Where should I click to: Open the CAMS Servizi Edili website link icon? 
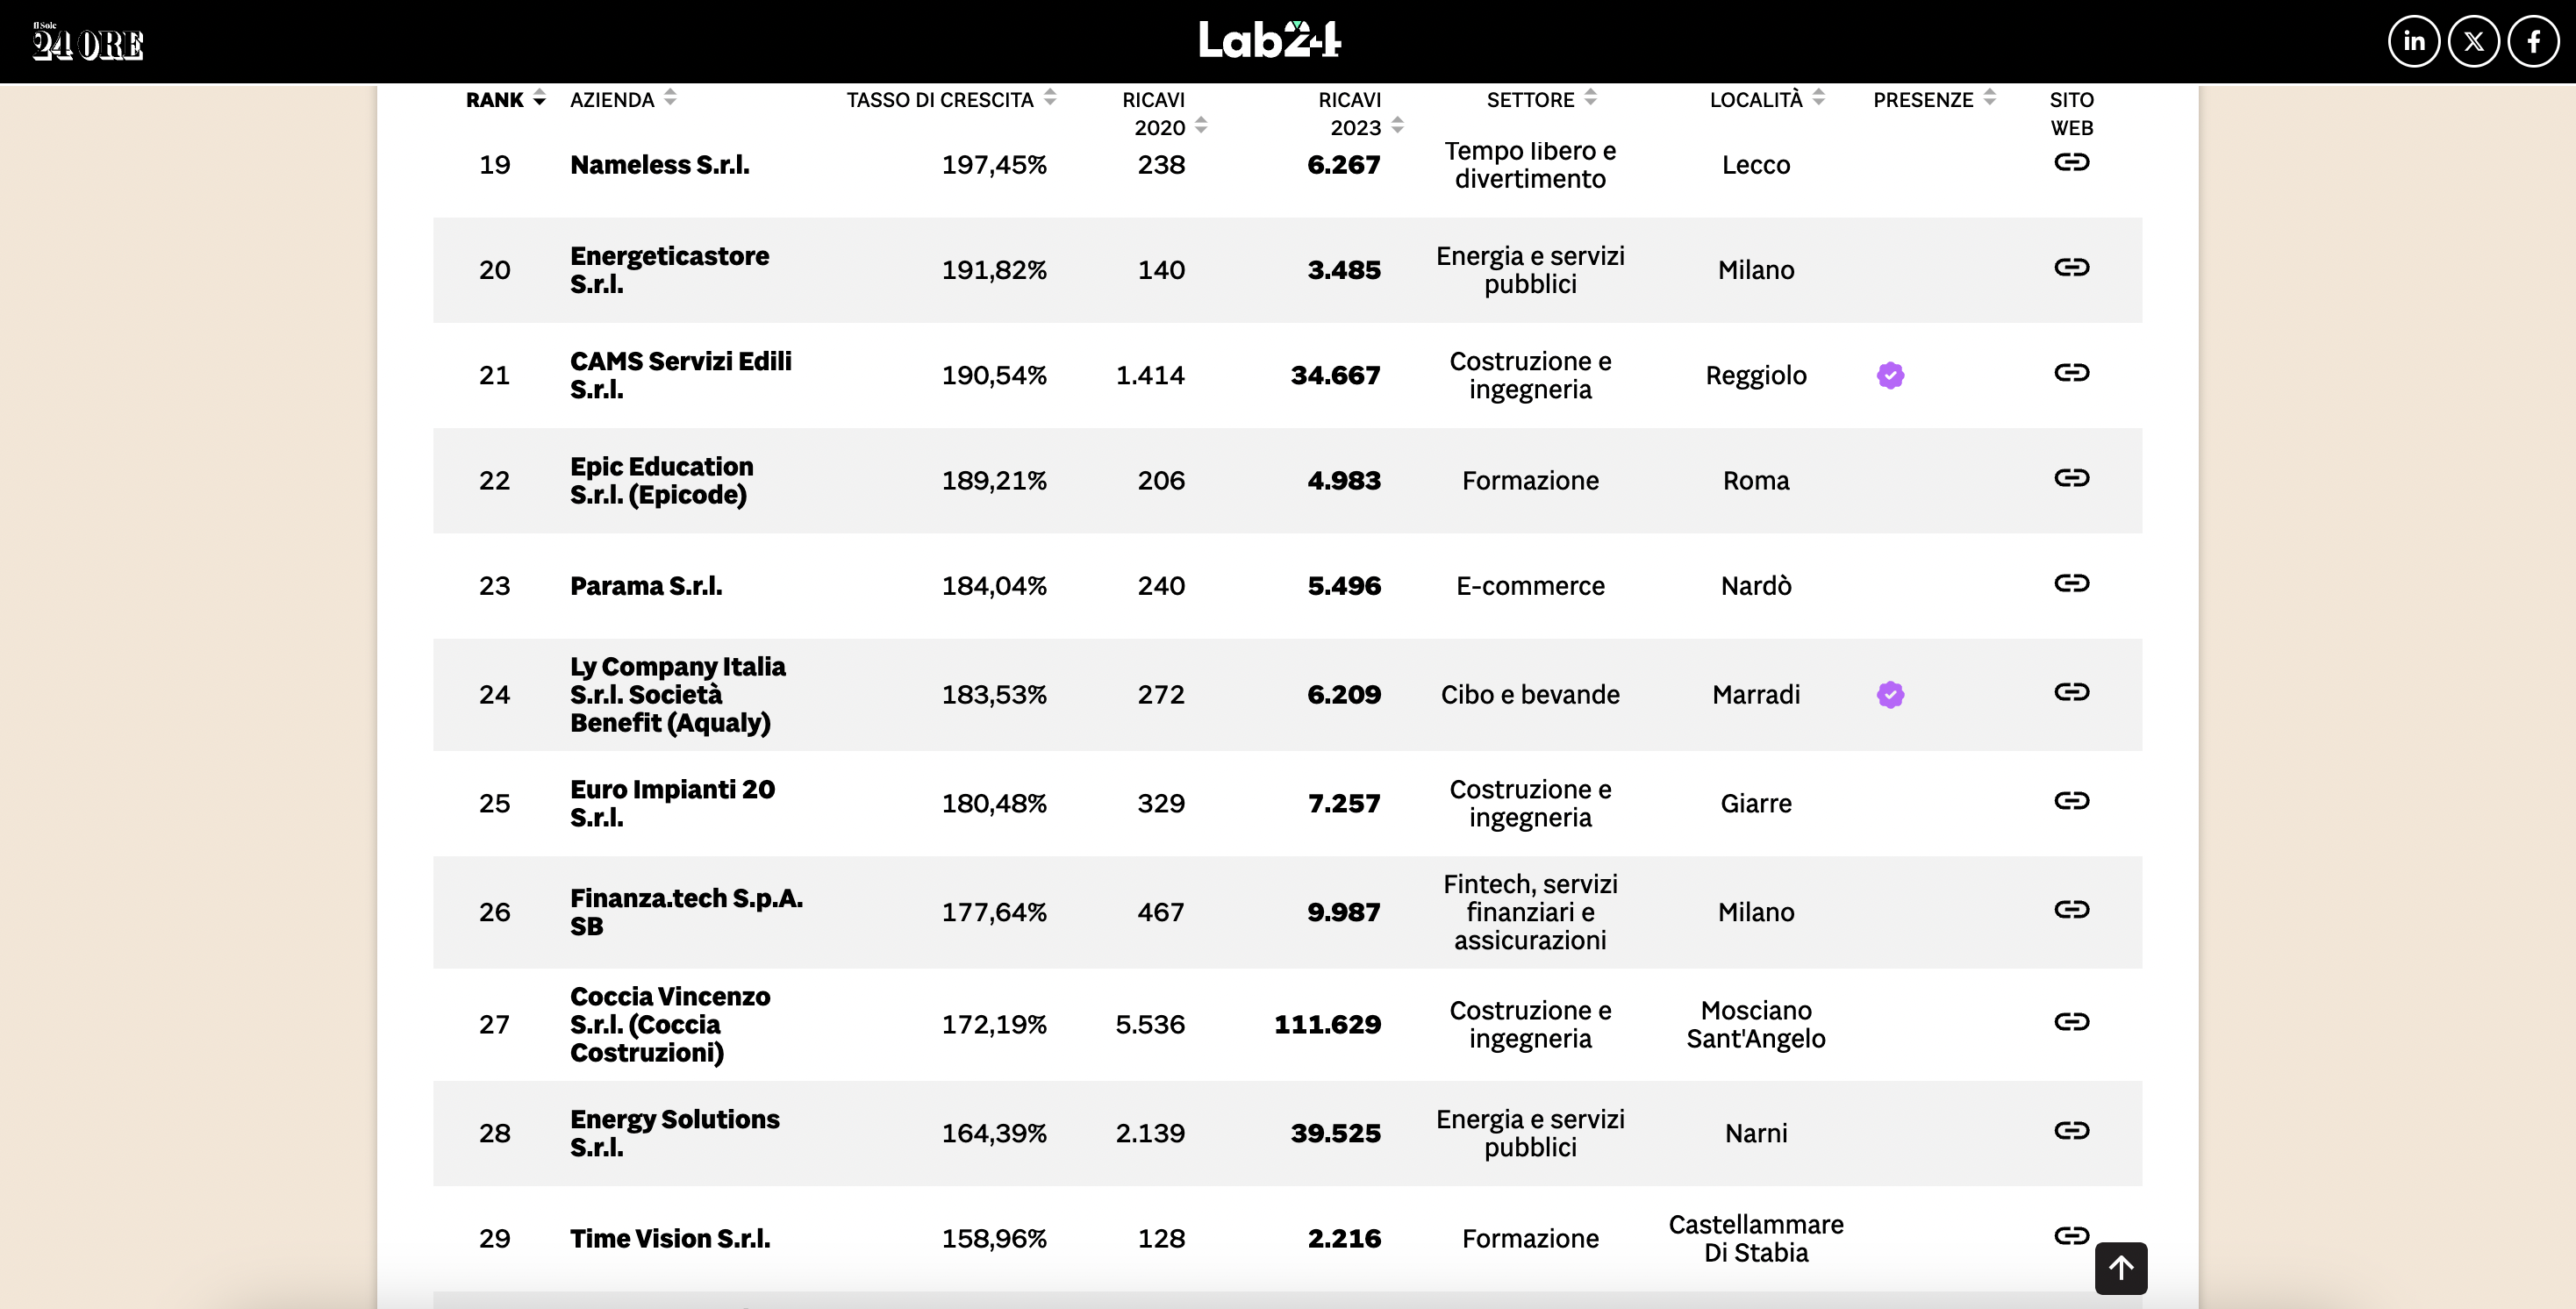point(2071,373)
